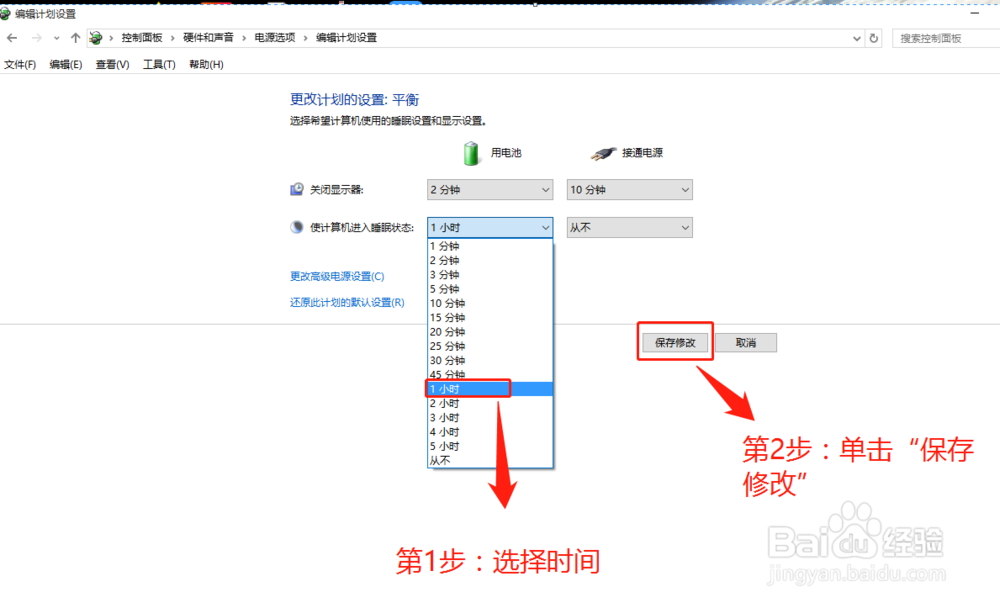This screenshot has height=608, width=1000.
Task: Open the 从不 sleep dropdown for AC power
Action: point(629,227)
